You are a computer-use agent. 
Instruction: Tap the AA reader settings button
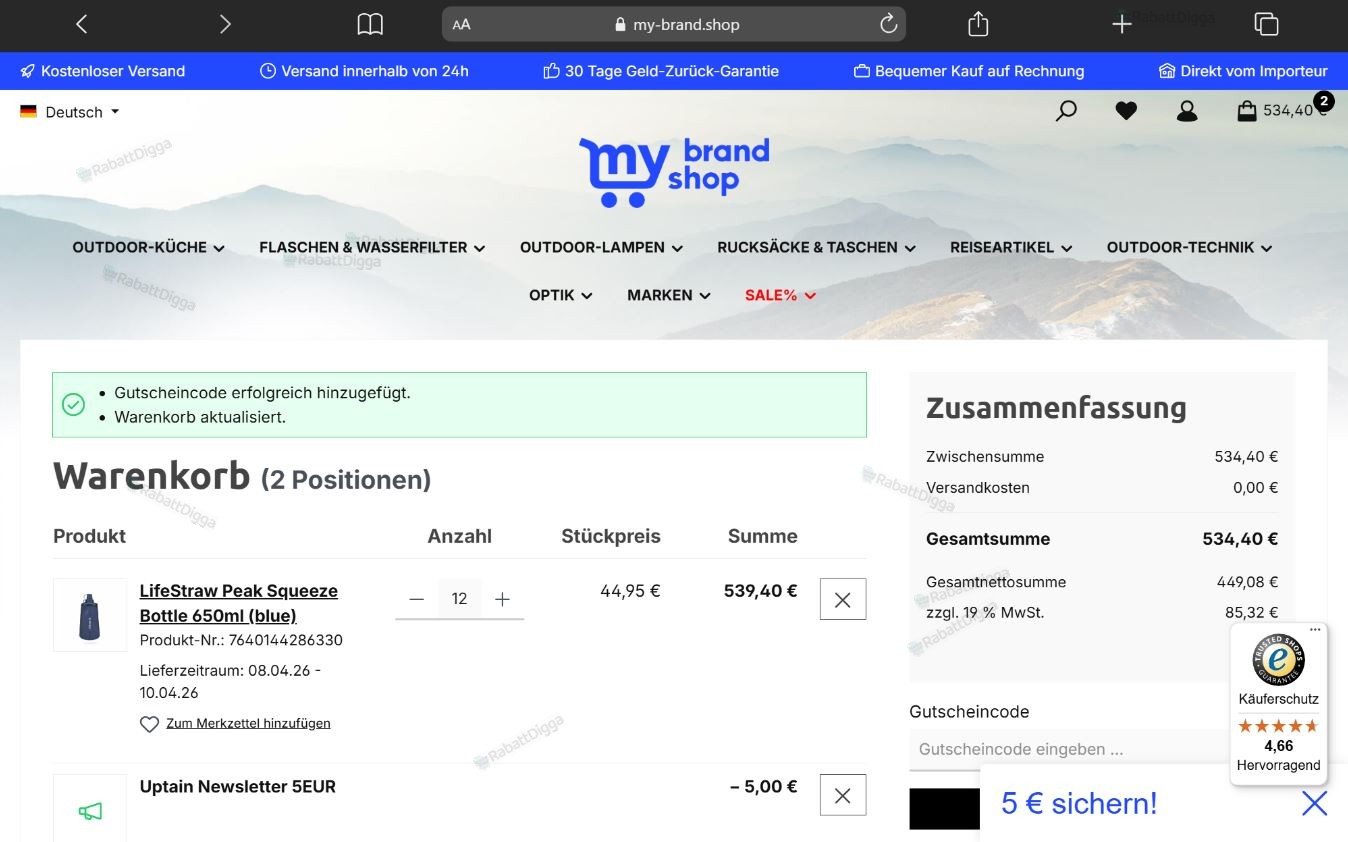tap(461, 25)
